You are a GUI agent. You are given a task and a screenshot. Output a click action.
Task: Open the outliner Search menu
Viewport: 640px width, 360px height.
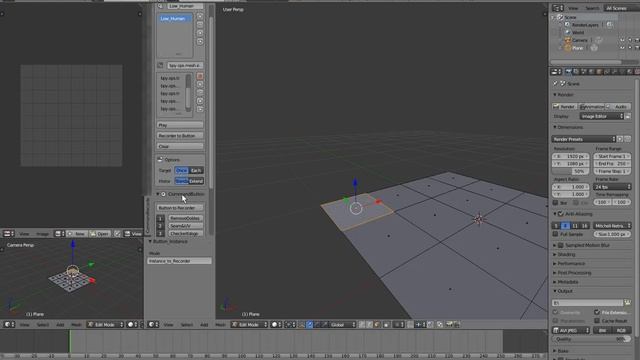592,8
